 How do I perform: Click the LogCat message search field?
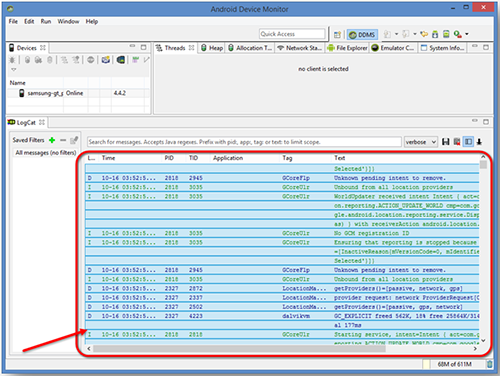[x=244, y=142]
